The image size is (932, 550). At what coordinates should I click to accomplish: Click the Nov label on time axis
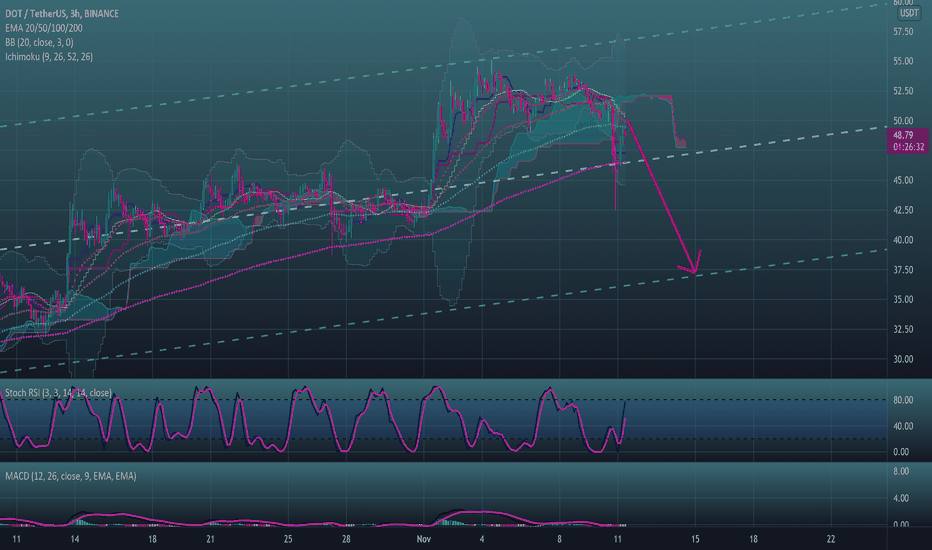click(423, 539)
